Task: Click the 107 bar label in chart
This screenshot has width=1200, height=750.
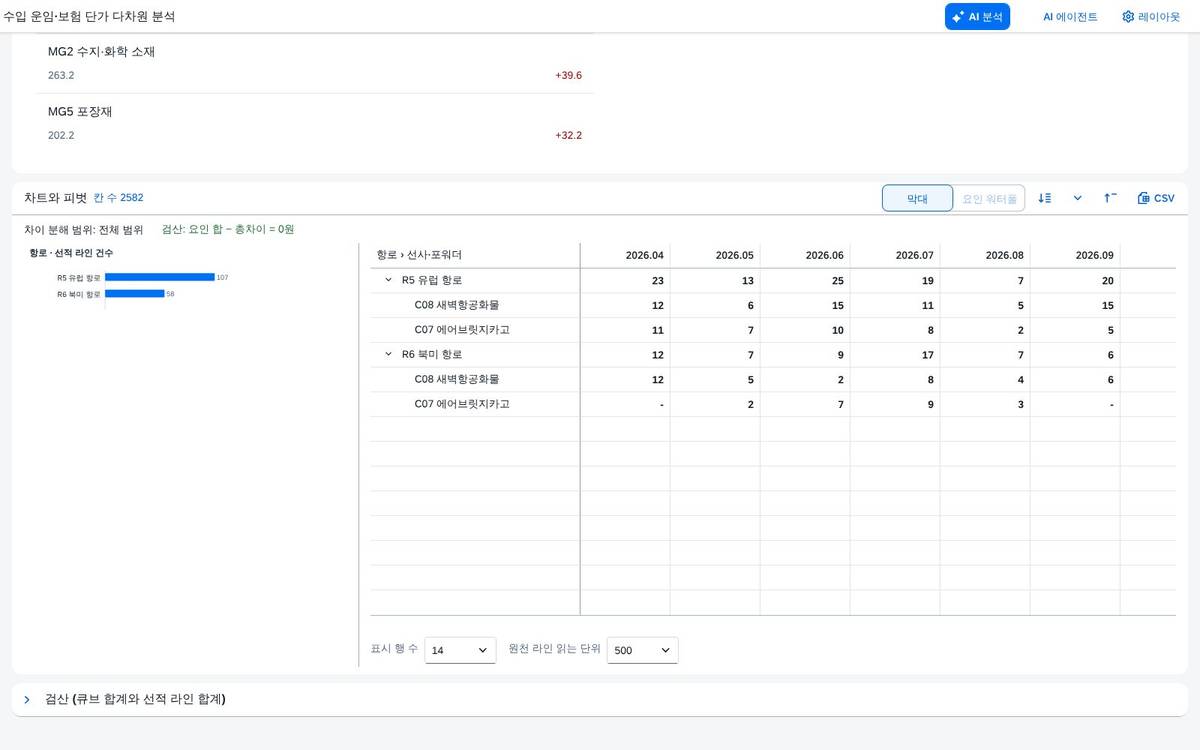Action: 222,277
